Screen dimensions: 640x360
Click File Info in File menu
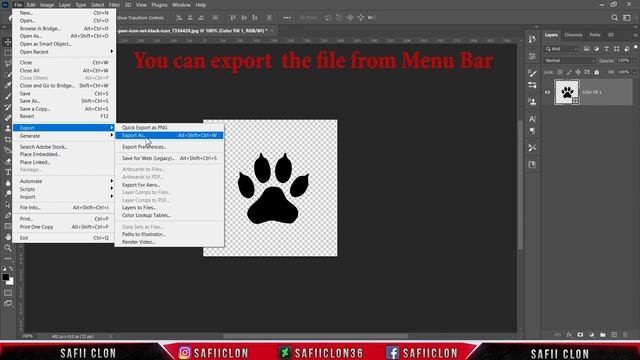click(64, 208)
